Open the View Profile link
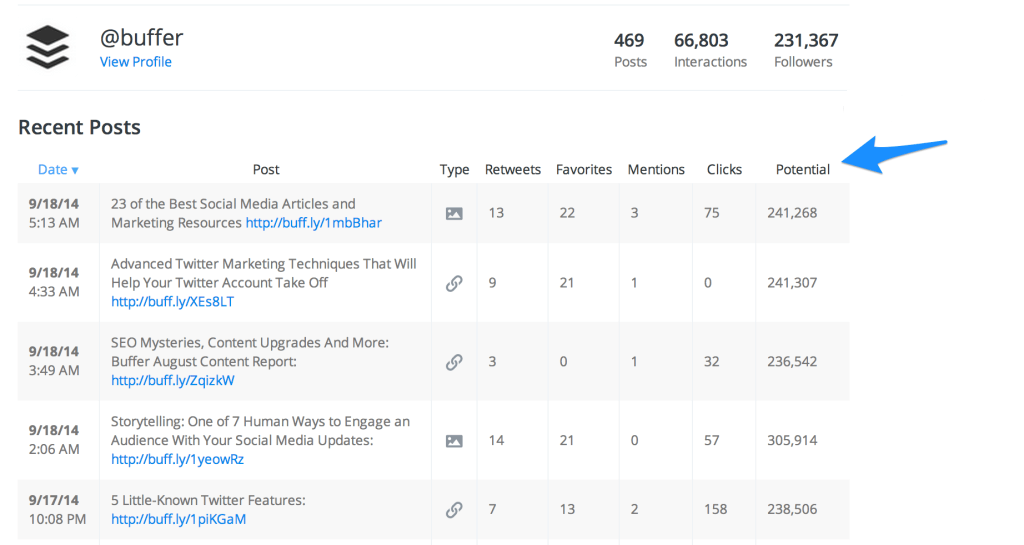Image resolution: width=1024 pixels, height=545 pixels. pos(135,62)
